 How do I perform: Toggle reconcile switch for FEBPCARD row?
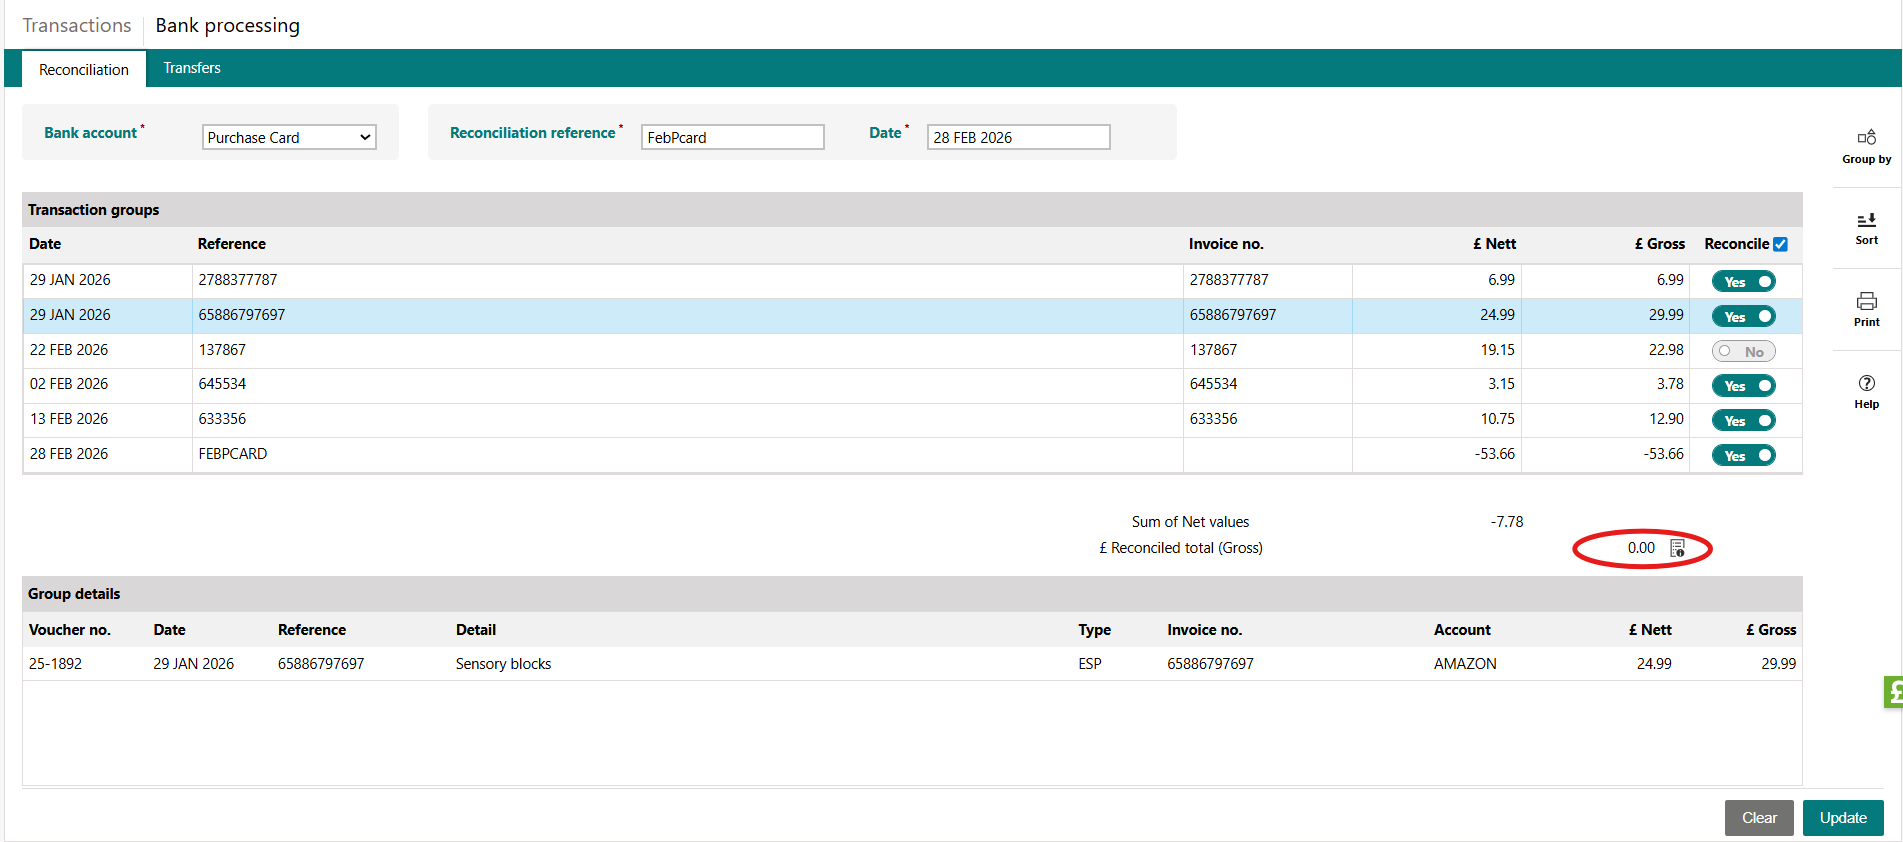[1743, 456]
